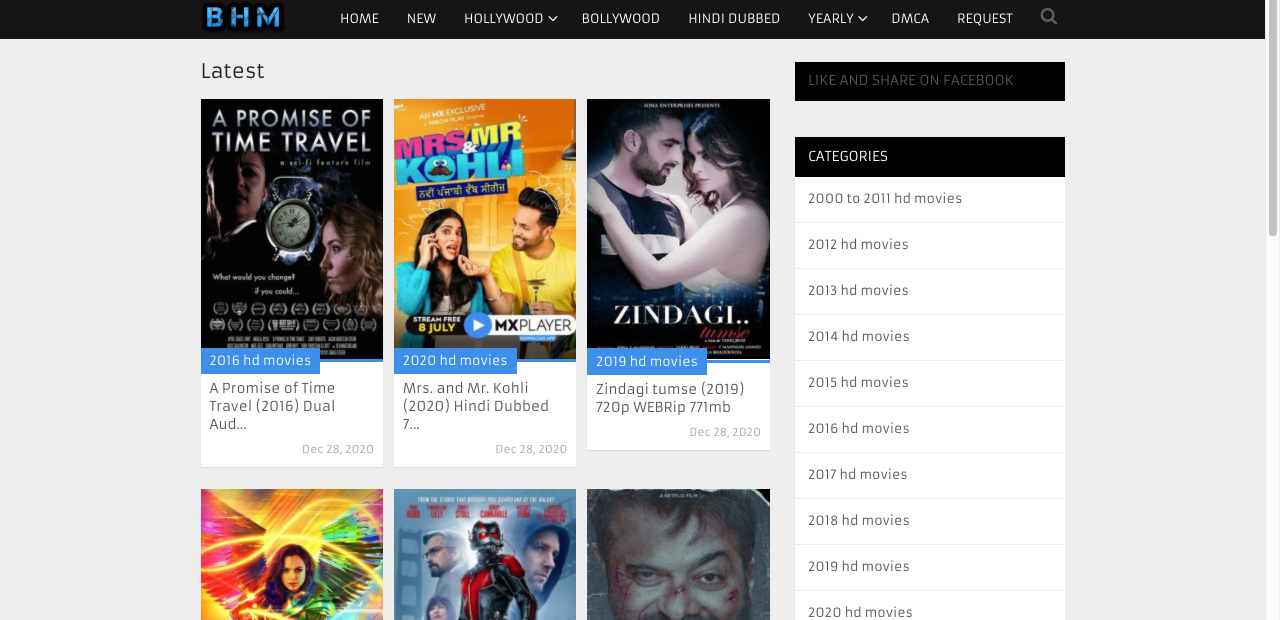Go to HOME in navigation bar
This screenshot has width=1280, height=620.
point(359,19)
